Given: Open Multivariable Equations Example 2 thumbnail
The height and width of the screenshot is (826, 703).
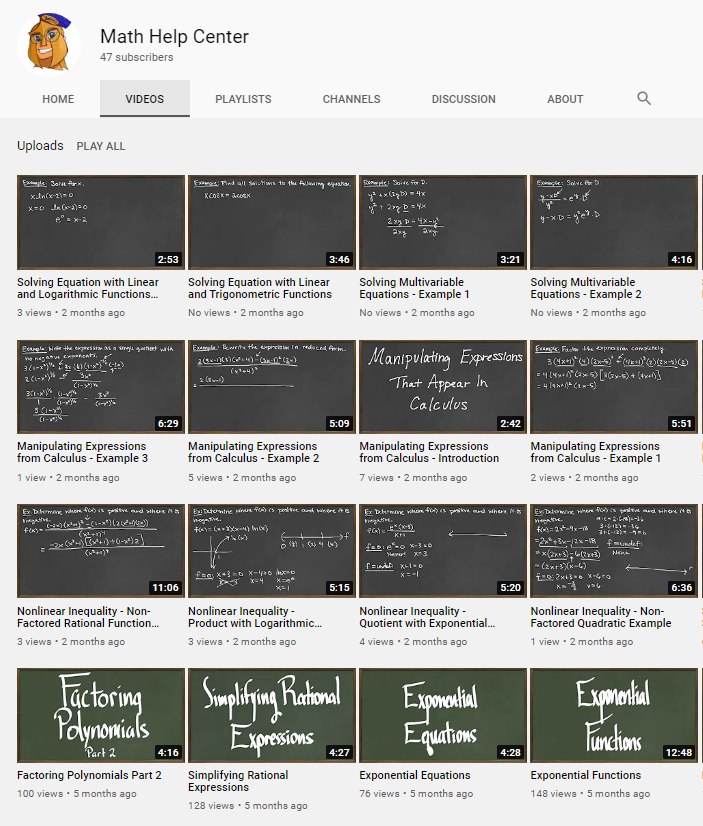Looking at the screenshot, I should [x=614, y=222].
